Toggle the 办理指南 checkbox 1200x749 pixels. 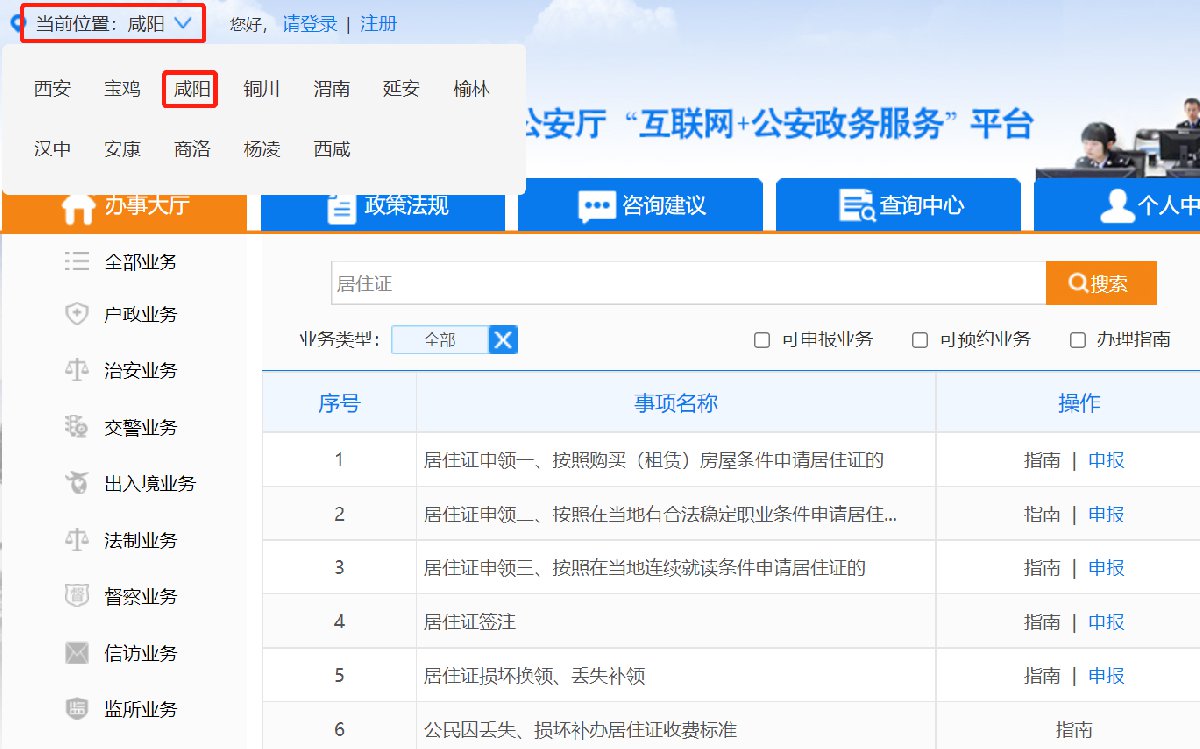(1078, 340)
